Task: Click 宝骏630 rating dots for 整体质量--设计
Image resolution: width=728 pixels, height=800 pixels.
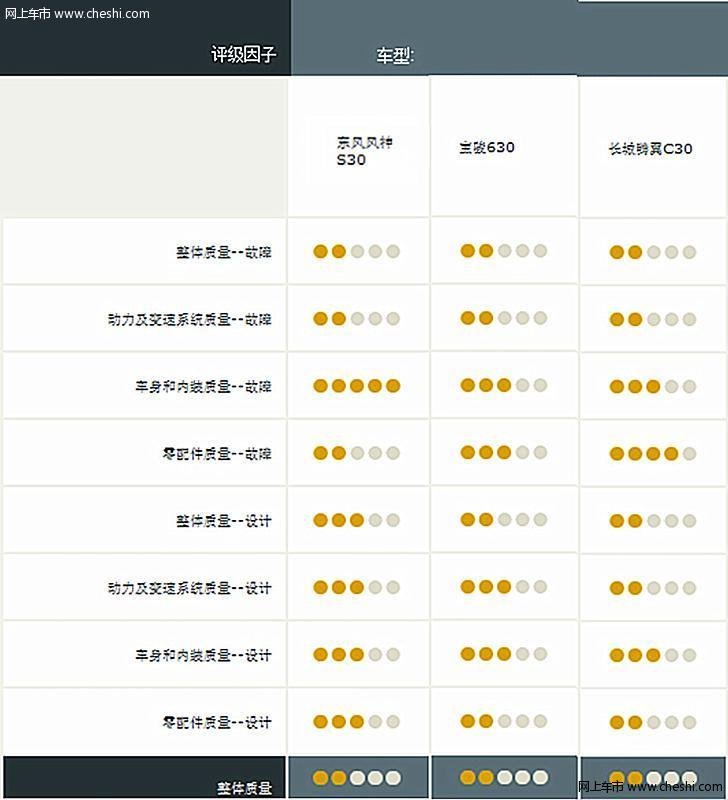Action: [504, 519]
